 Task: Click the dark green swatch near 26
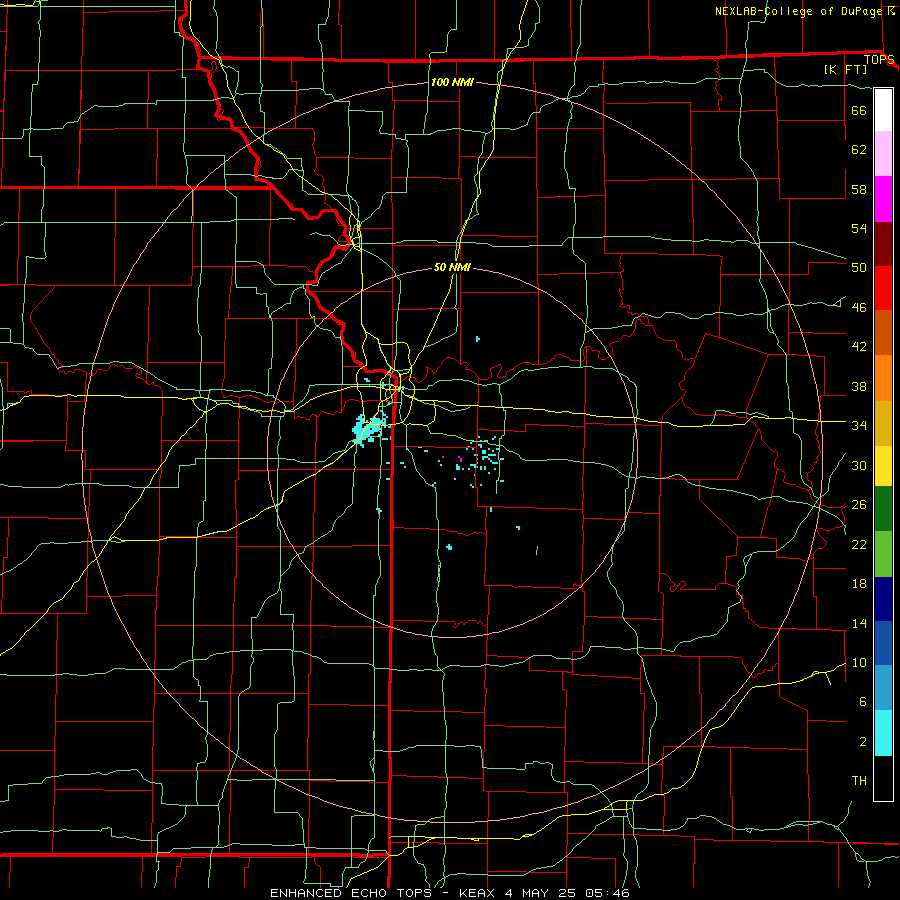pos(883,509)
